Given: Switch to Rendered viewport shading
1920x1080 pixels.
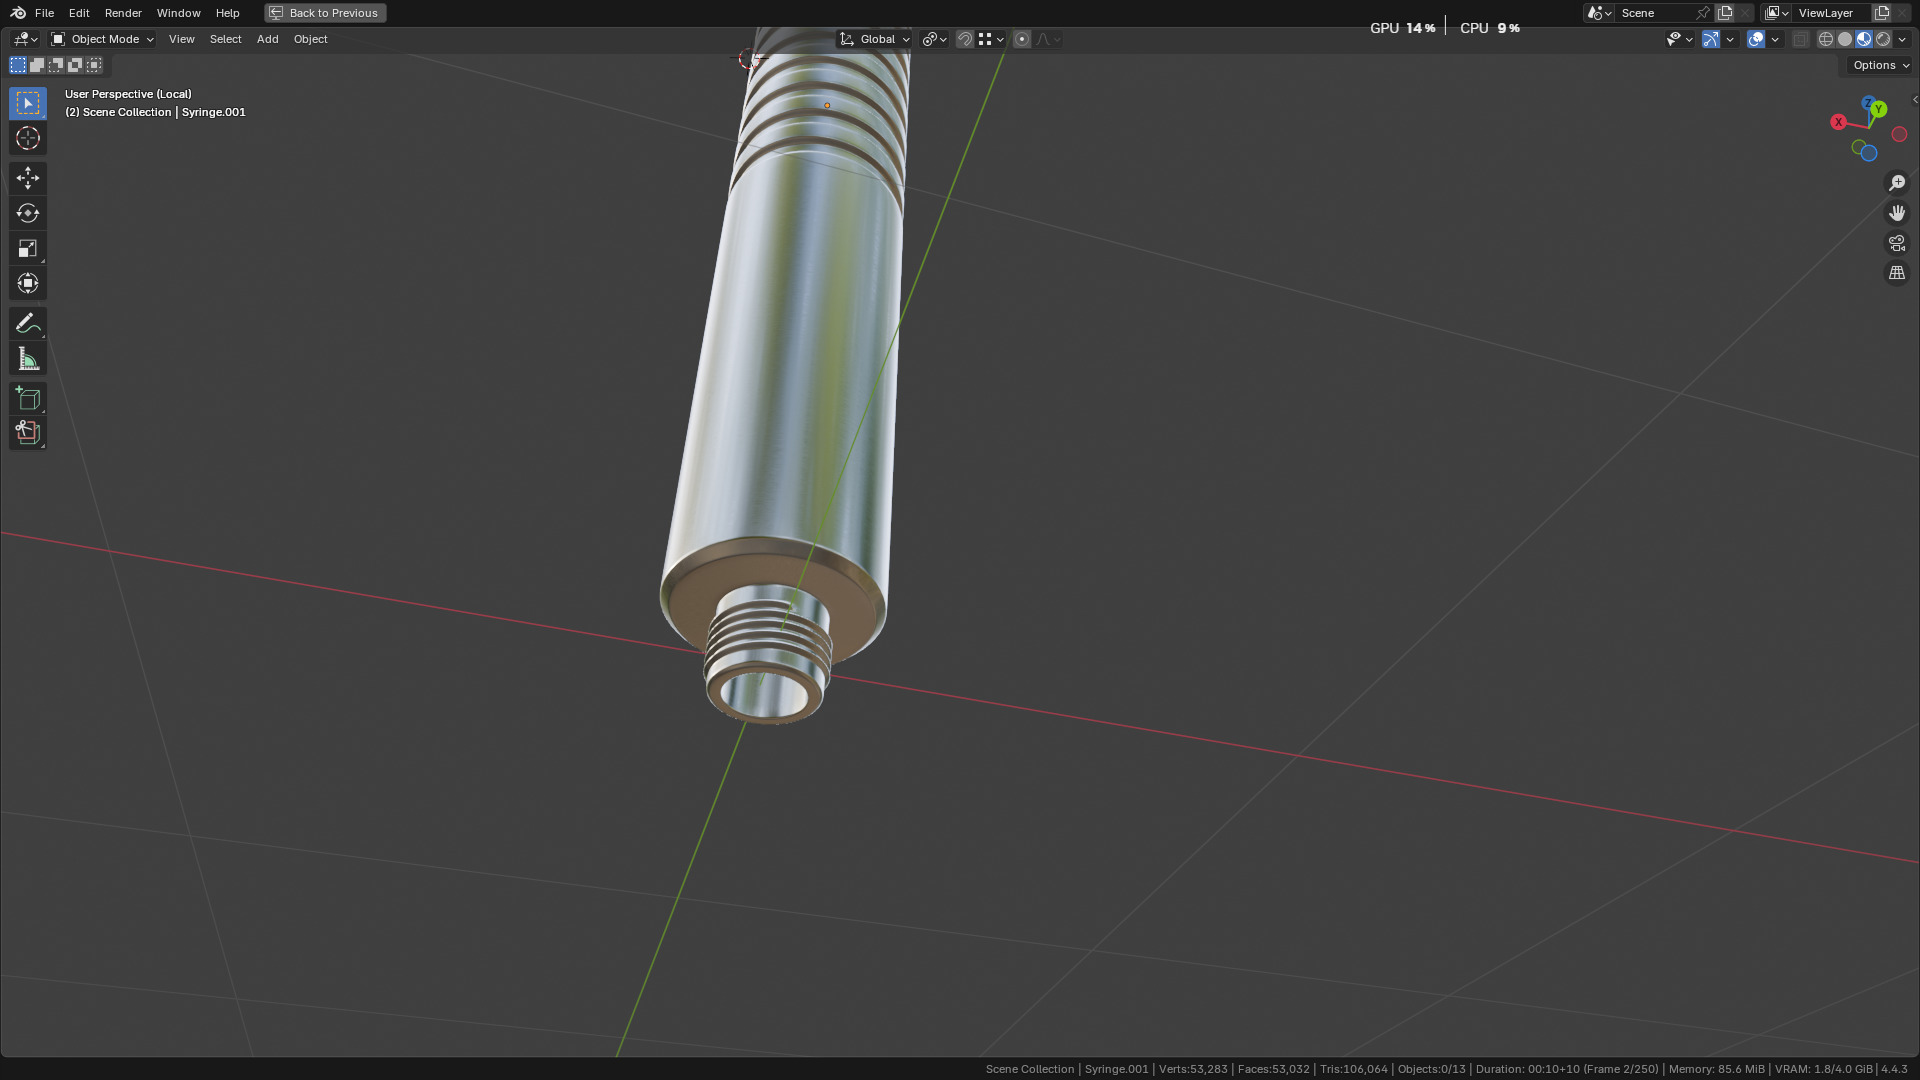Looking at the screenshot, I should coord(1883,39).
